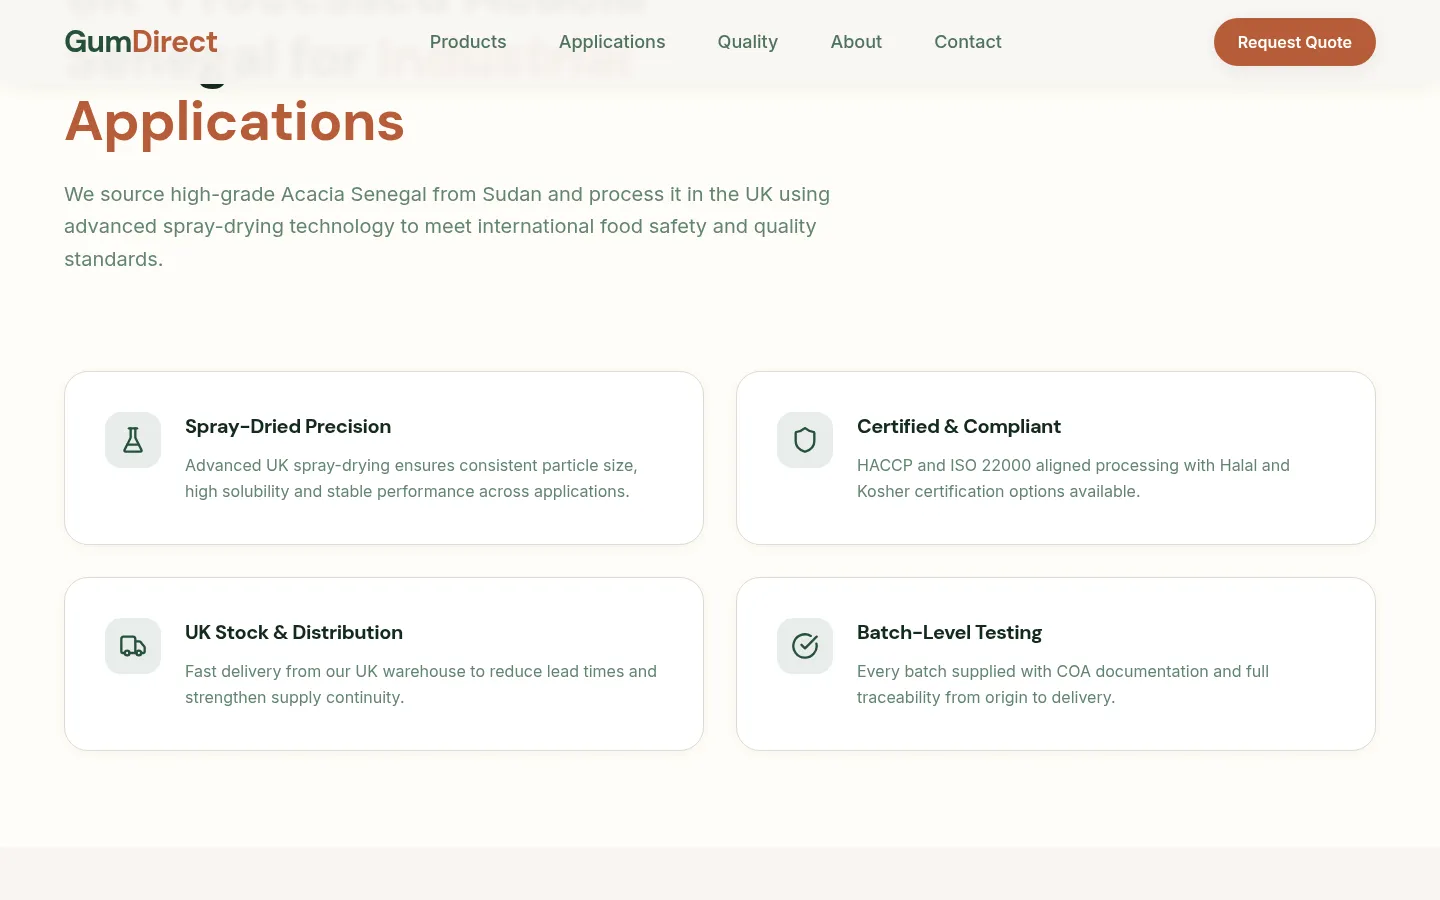The height and width of the screenshot is (900, 1440).
Task: Click the description about consistent particle size
Action: 411,478
